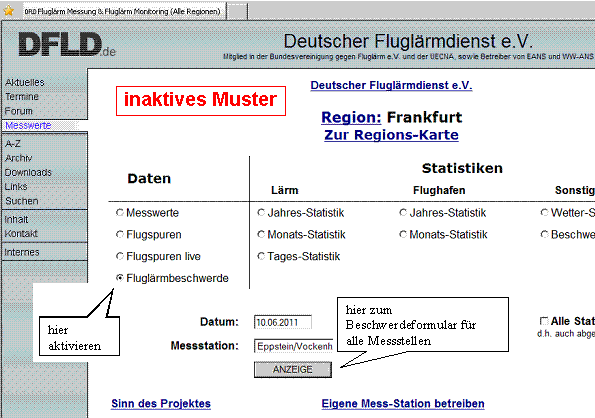595x418 pixels.
Task: Click the ANZEIGE button
Action: coord(293,369)
